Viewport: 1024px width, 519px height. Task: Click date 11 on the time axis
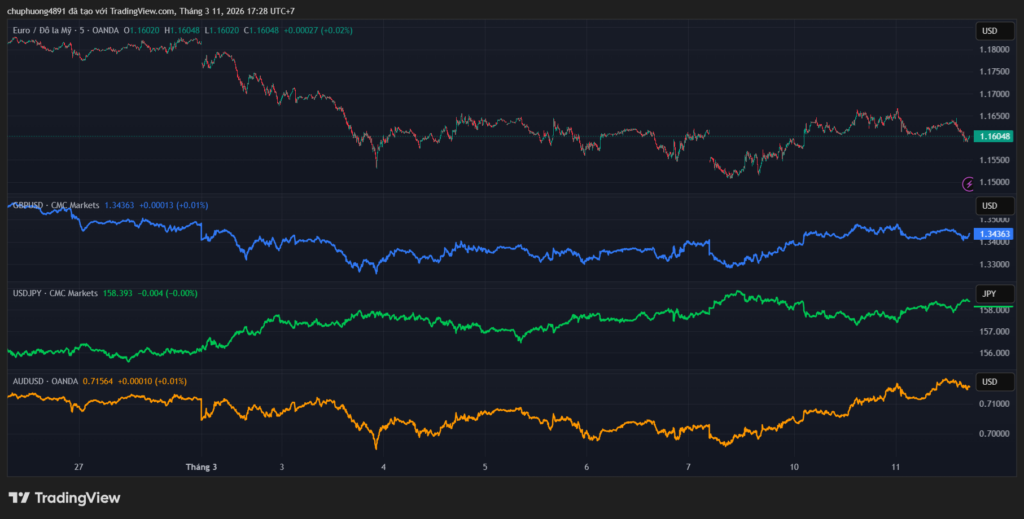[895, 467]
